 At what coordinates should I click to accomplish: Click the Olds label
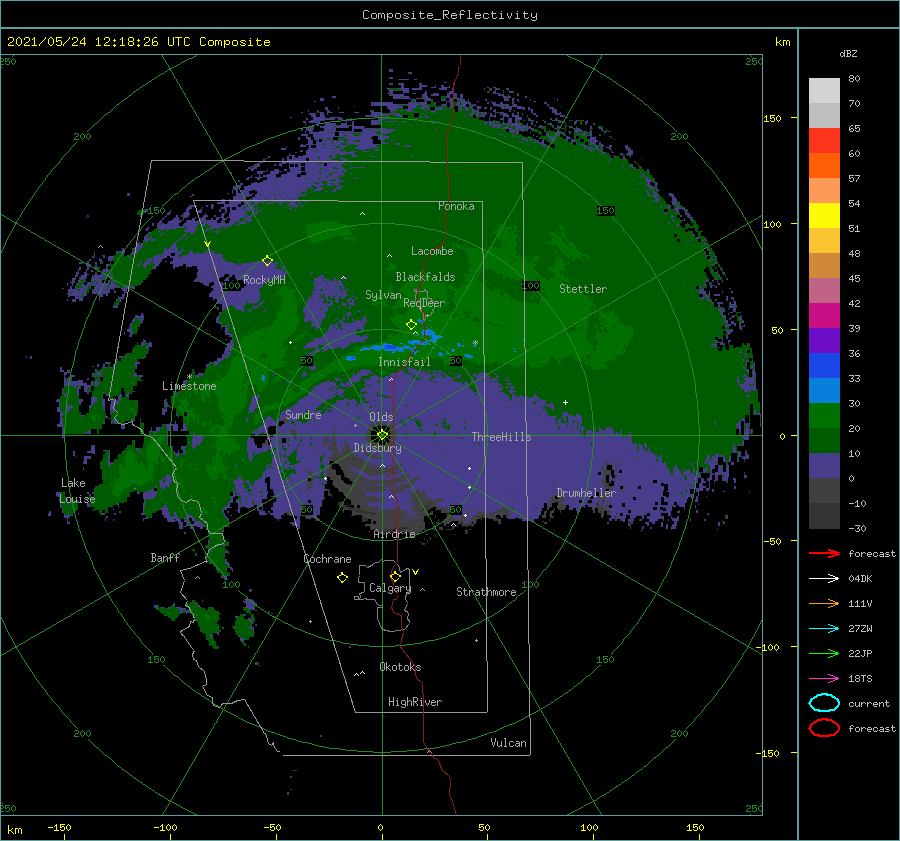(x=381, y=417)
